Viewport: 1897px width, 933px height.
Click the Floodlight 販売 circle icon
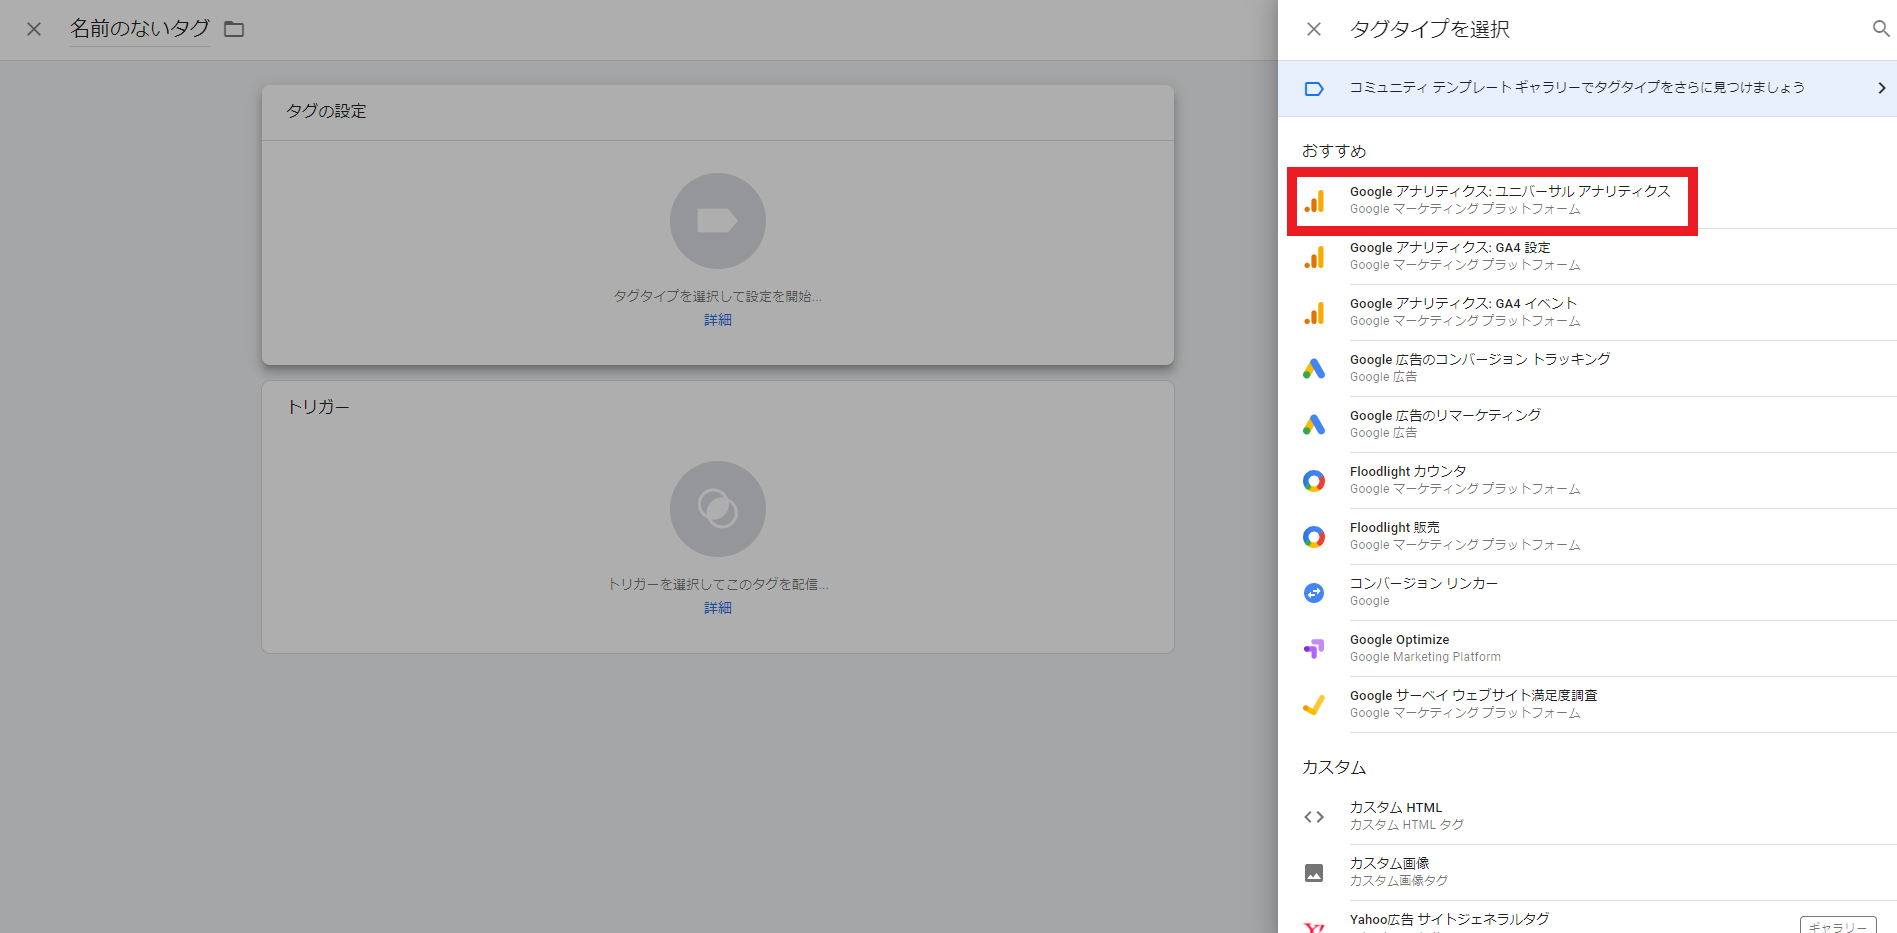coord(1314,537)
